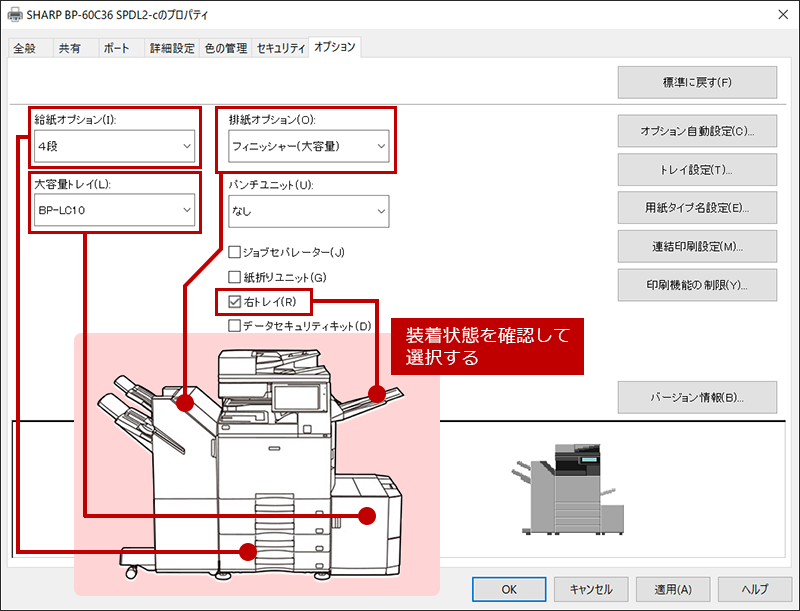800x611 pixels.
Task: Click the 標準に戻す button
Action: [x=697, y=82]
